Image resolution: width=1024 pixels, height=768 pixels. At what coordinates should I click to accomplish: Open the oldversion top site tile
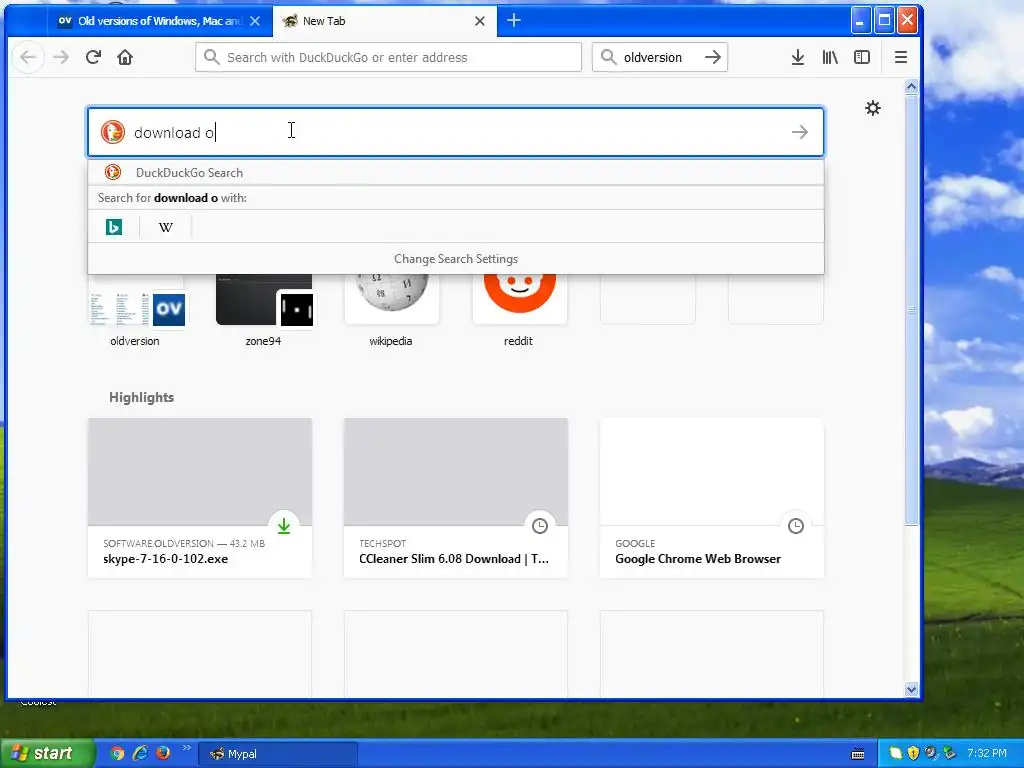click(136, 310)
